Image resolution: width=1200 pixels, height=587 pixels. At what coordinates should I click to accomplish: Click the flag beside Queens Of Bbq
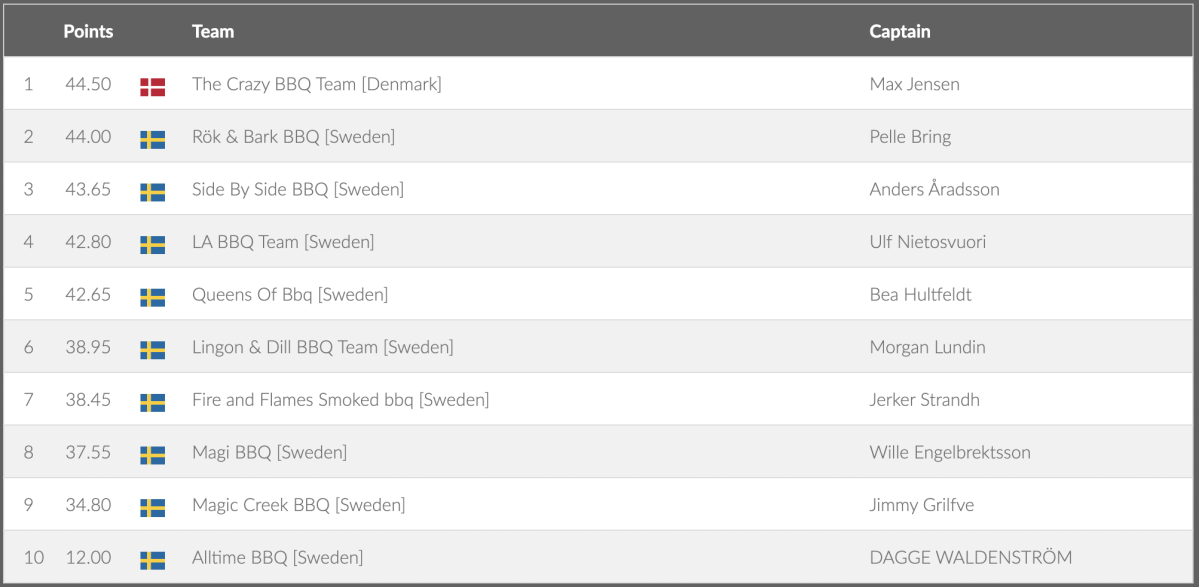coord(152,297)
